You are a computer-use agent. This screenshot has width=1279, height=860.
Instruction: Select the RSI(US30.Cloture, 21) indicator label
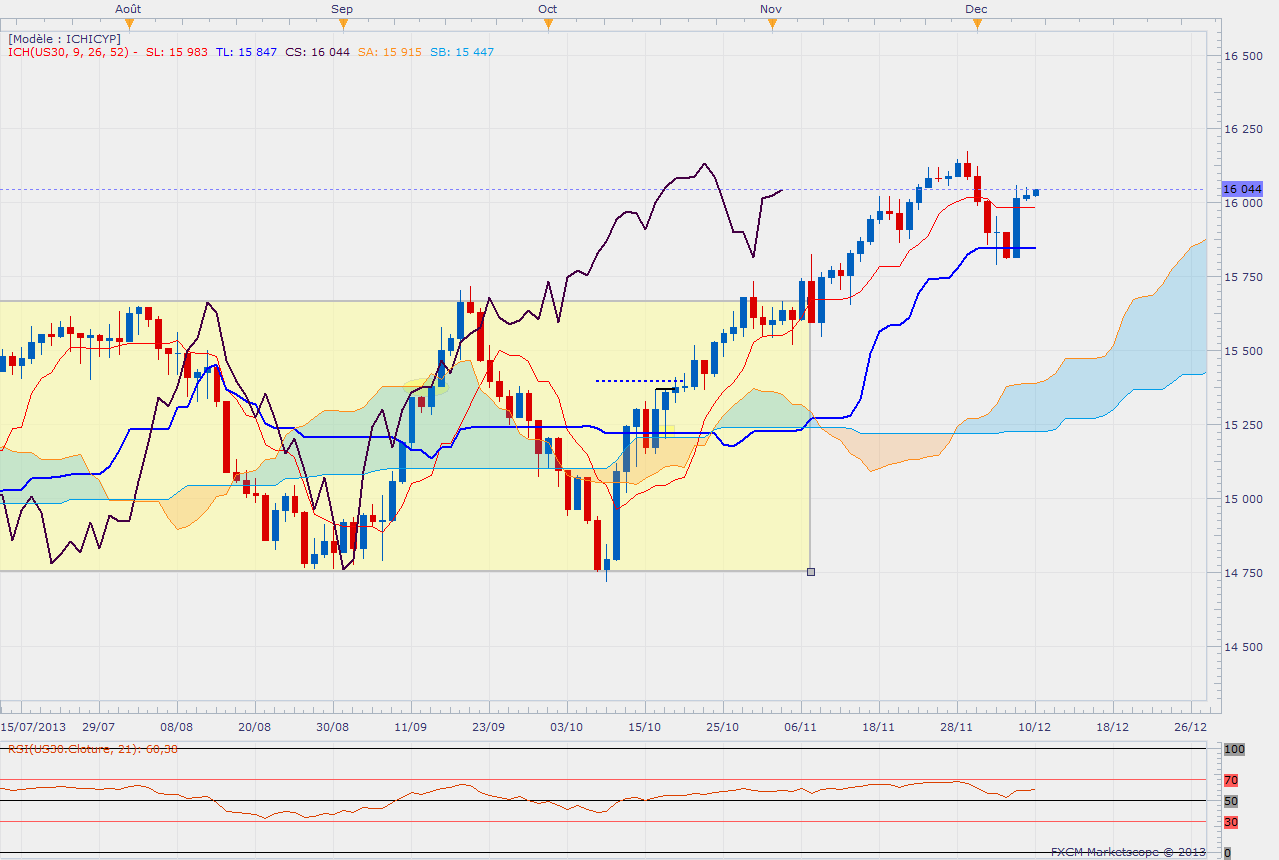point(92,749)
